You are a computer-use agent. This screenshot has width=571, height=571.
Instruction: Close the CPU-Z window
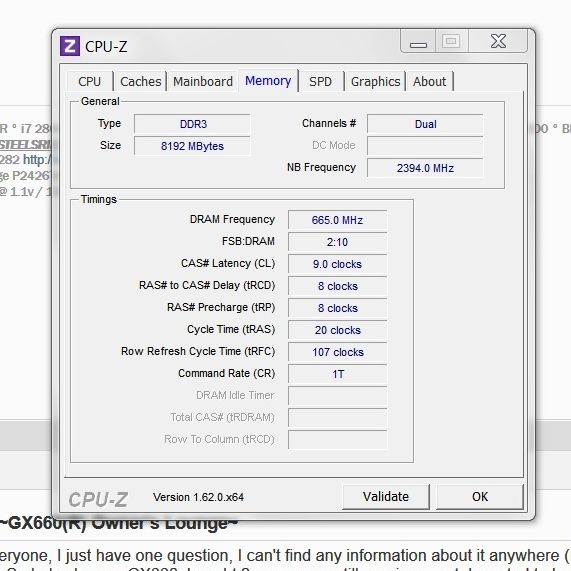click(x=498, y=41)
